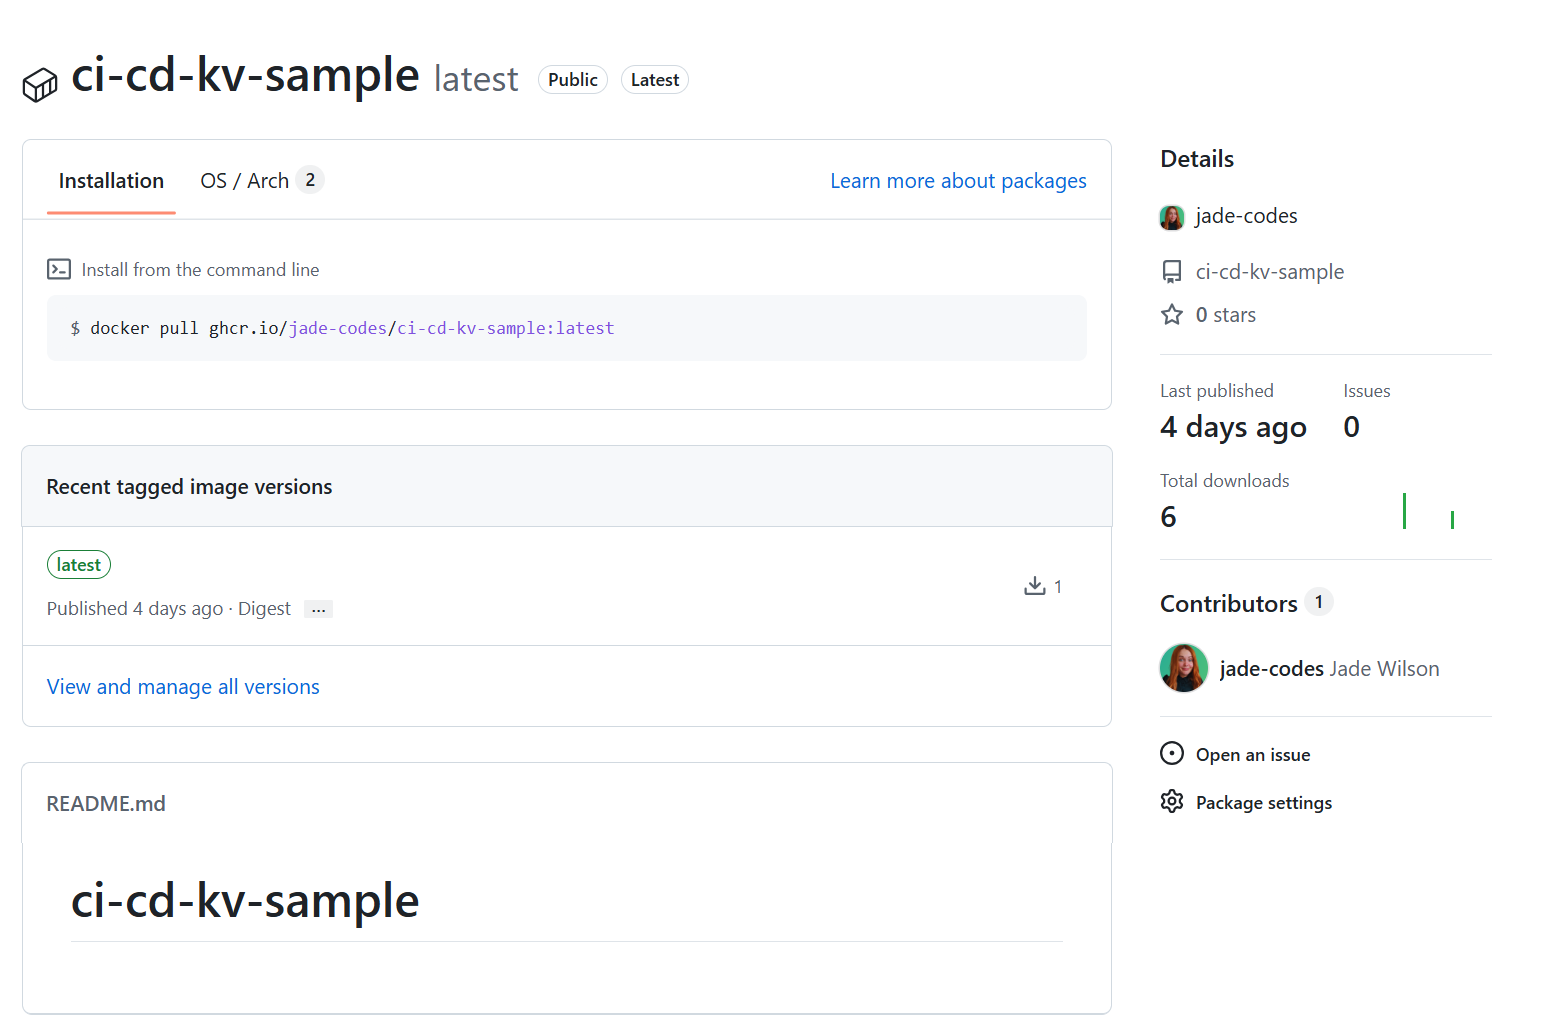
Task: Click the tall green bar in downloads chart
Action: point(1405,511)
